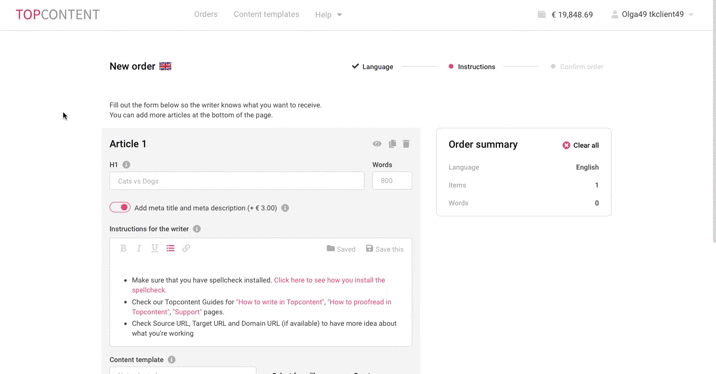Screen dimensions: 716x374
Task: Toggle bold formatting in the editor
Action: coord(123,248)
